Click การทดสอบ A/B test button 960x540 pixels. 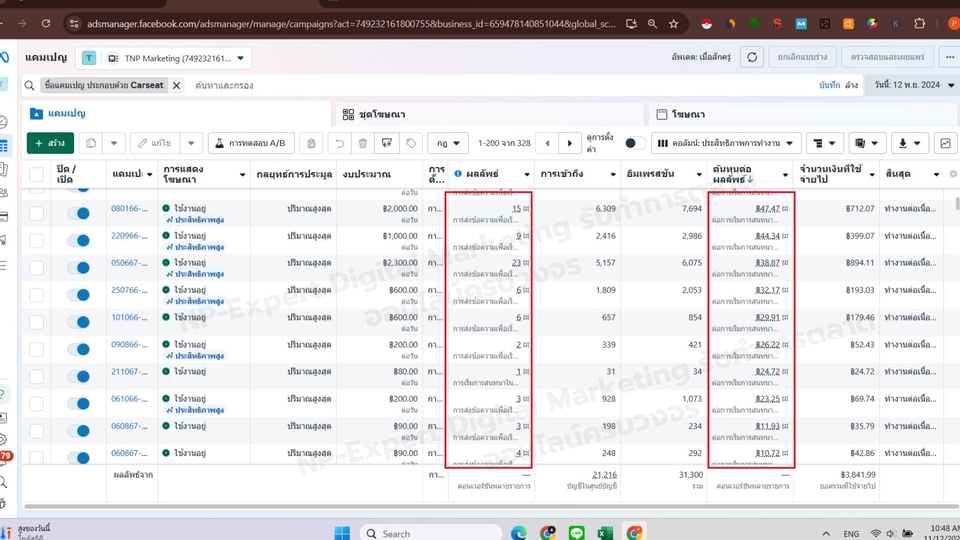click(251, 143)
